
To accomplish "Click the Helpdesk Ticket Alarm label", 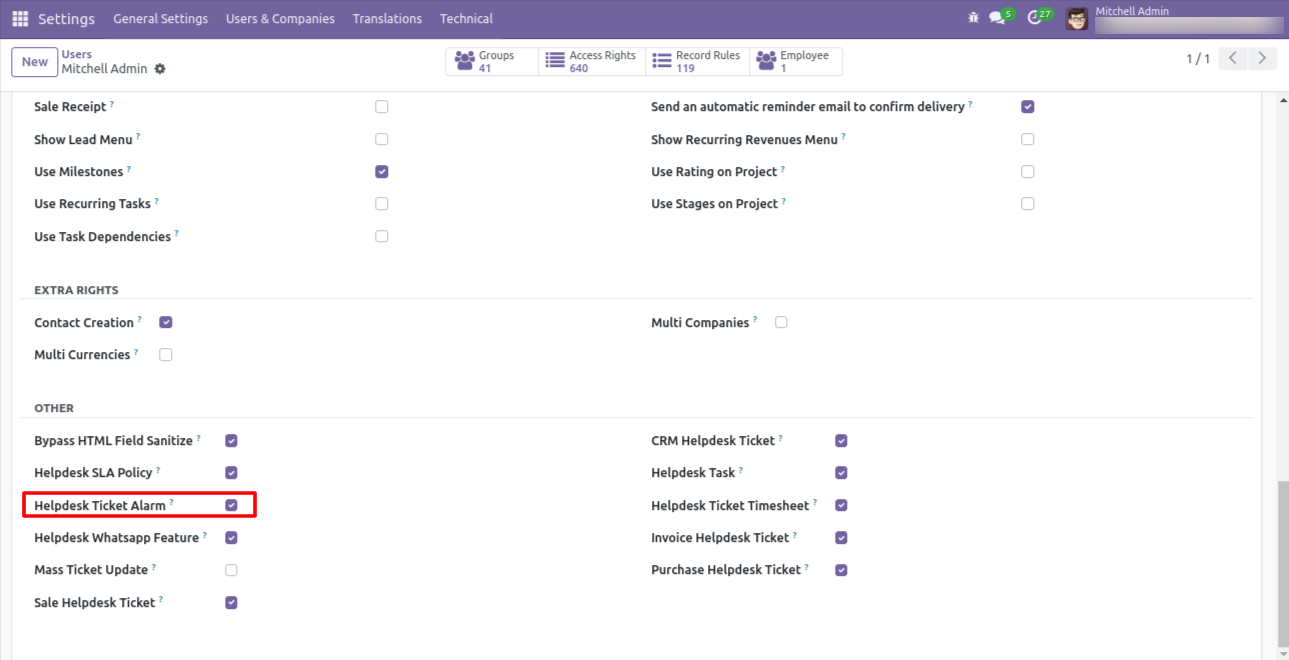I will pyautogui.click(x=100, y=506).
